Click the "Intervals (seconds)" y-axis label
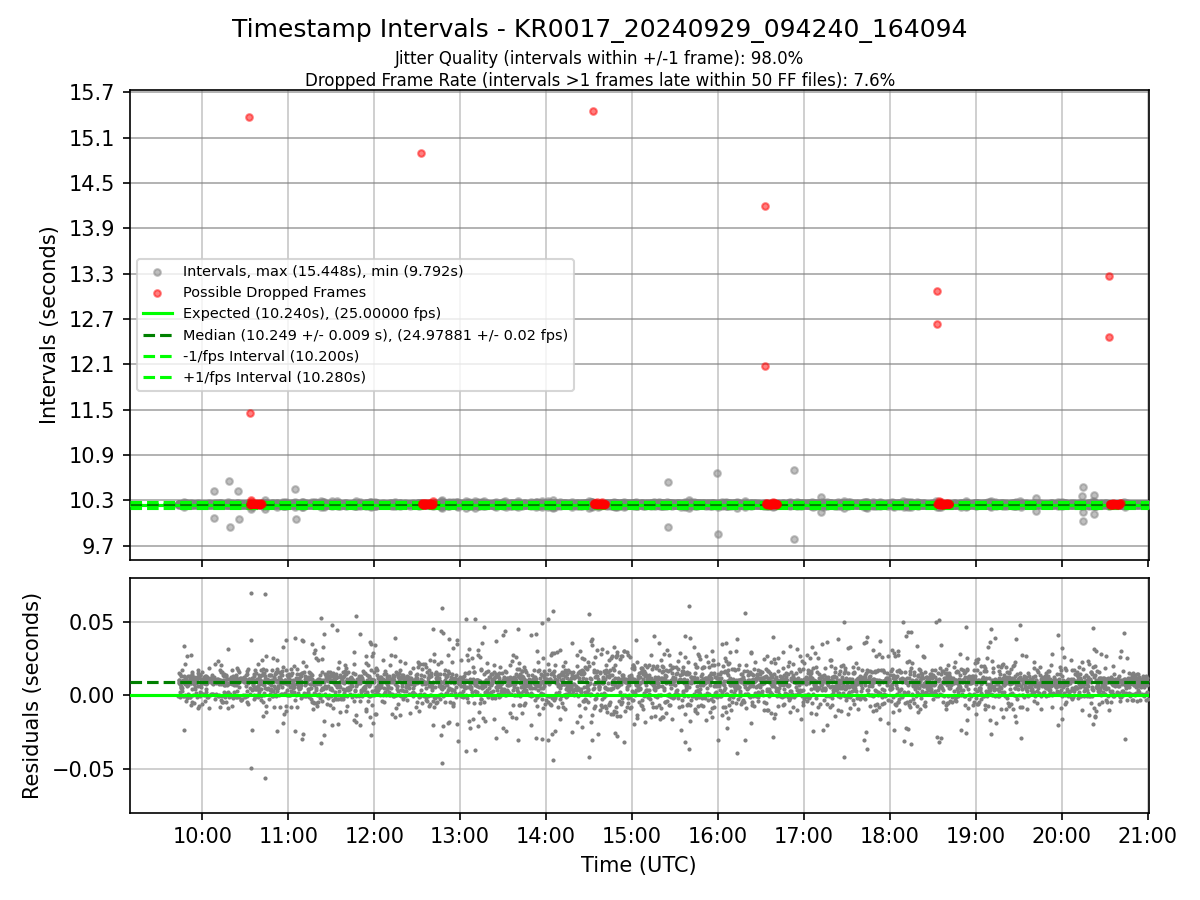Screen dimensions: 1200x900 tap(48, 325)
